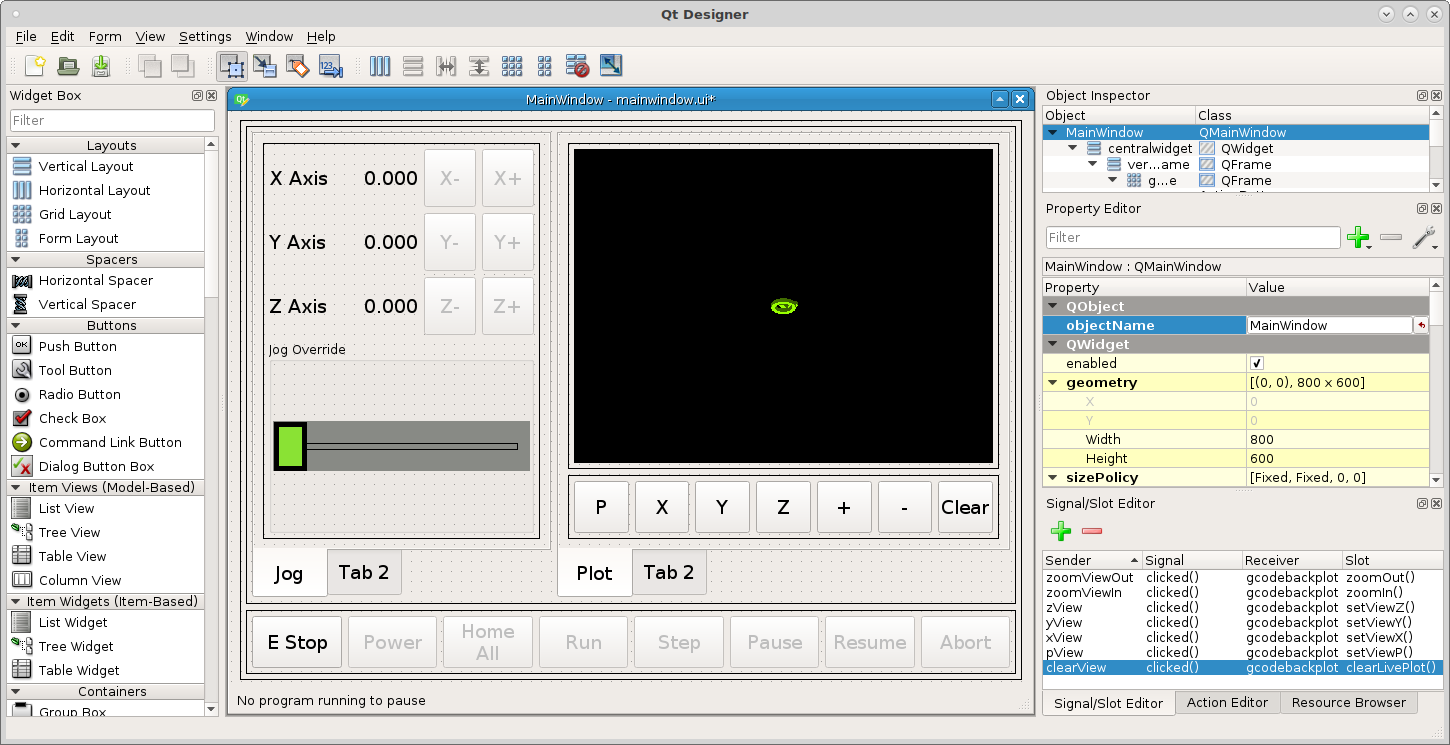Screen dimensions: 1450x745
Task: Collapse the Item Views (Model-Based) category
Action: [x=16, y=488]
